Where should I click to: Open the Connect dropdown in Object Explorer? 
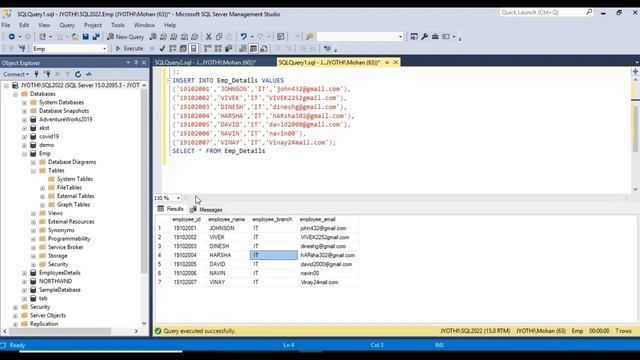16,74
